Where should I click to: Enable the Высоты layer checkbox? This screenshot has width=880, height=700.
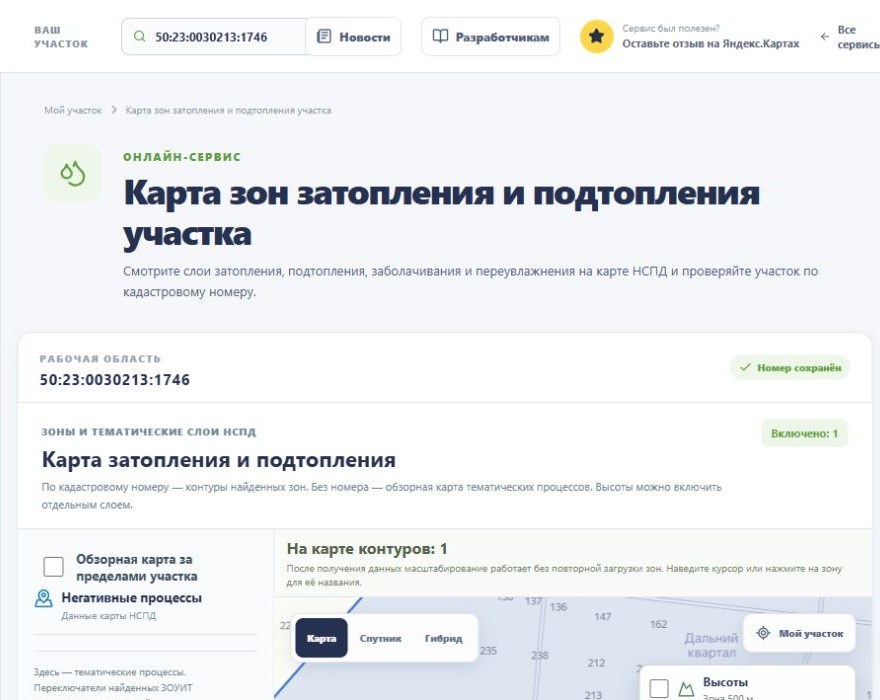[x=659, y=689]
